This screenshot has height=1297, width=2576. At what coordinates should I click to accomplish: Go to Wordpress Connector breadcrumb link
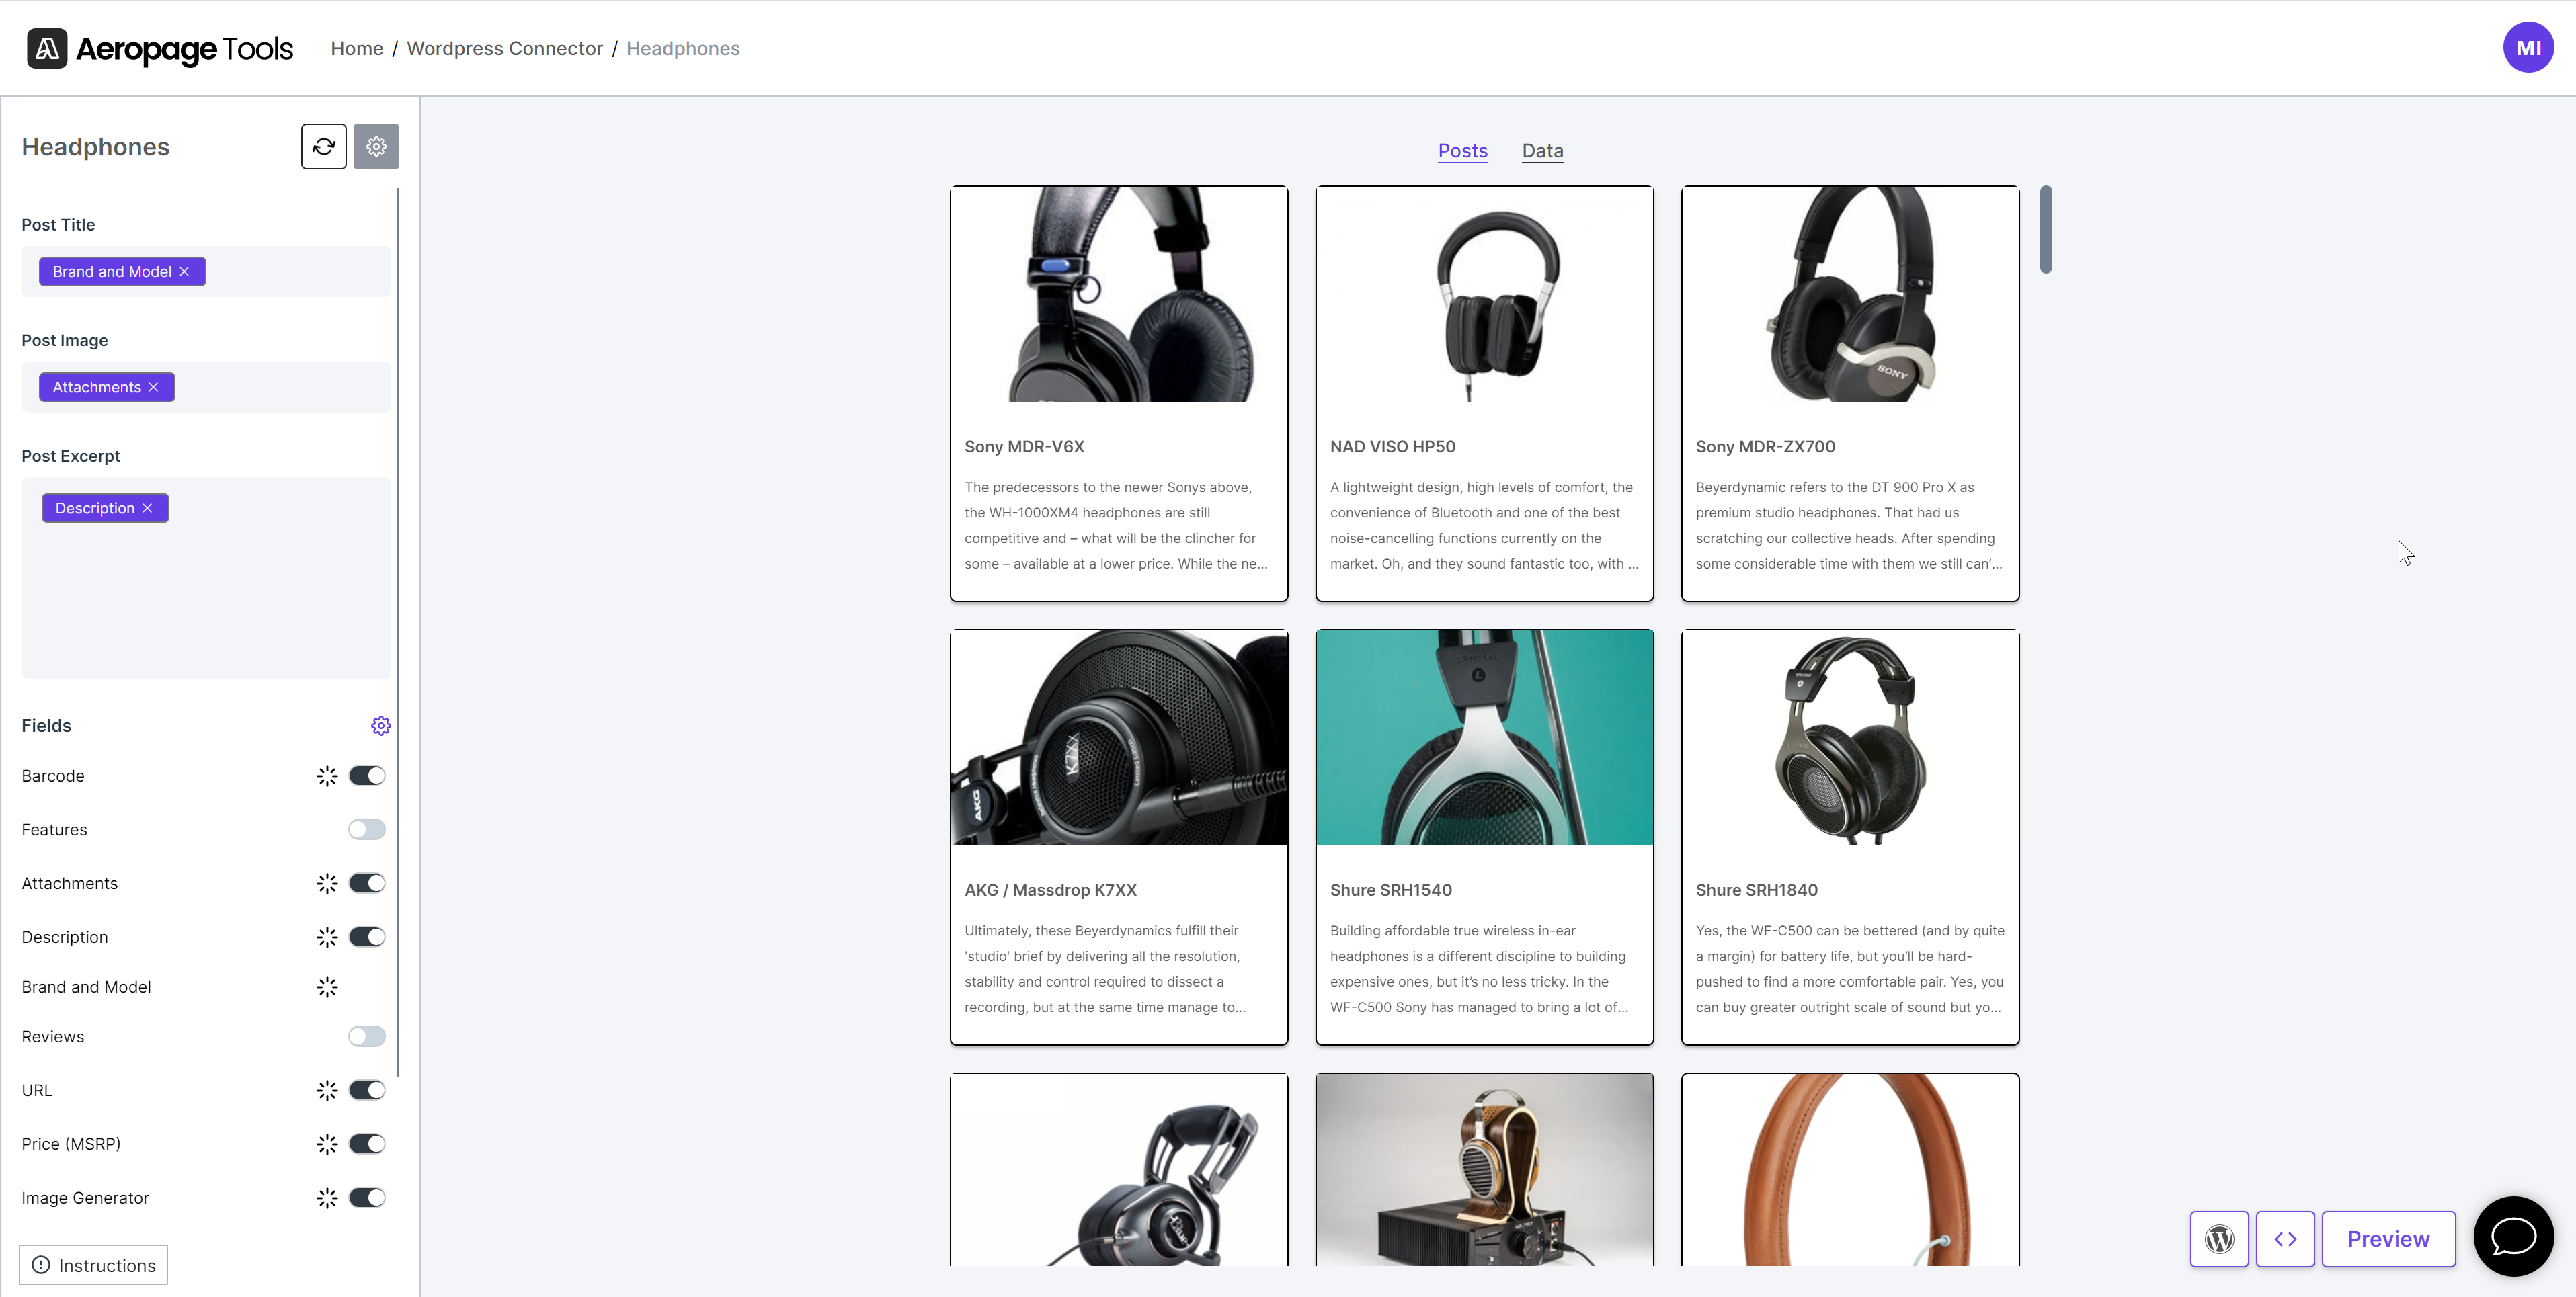tap(505, 49)
